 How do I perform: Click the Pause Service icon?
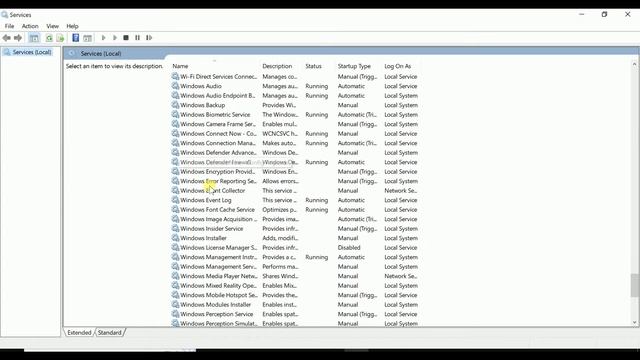pos(138,38)
